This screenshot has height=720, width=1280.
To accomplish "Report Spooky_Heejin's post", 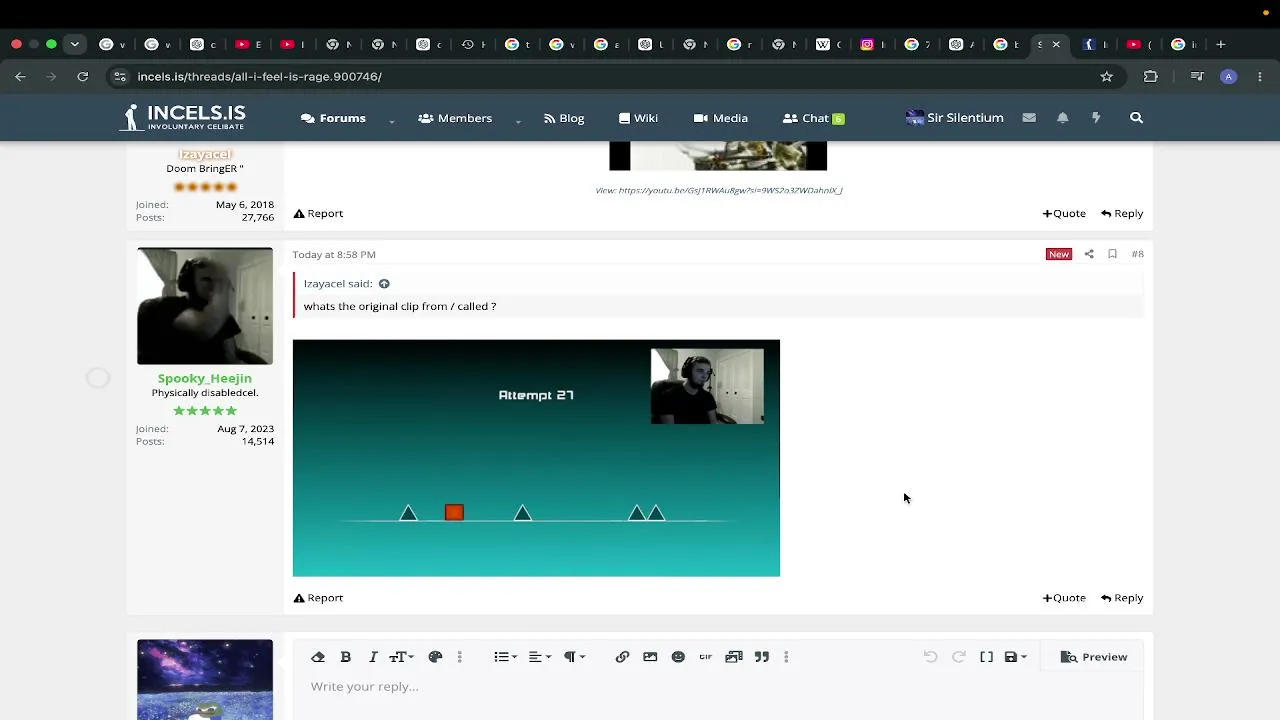I will click(318, 598).
